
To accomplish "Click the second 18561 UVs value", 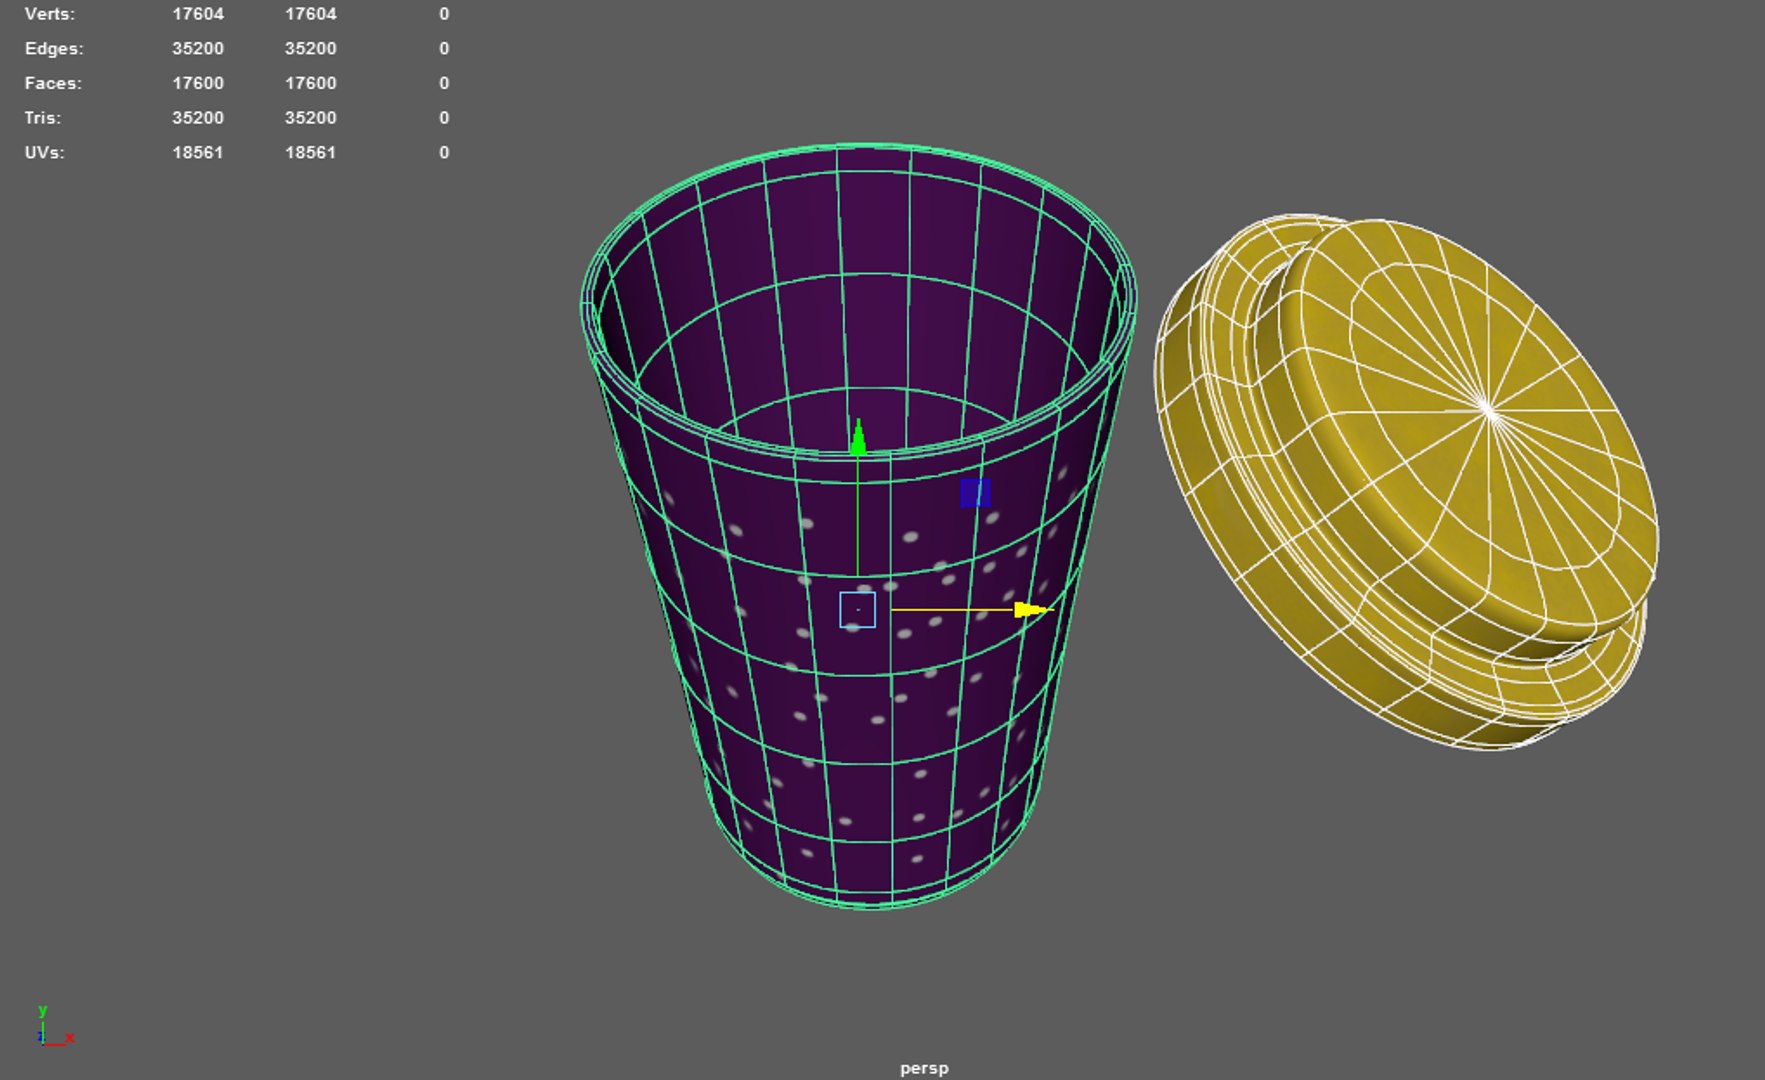I will (x=311, y=152).
